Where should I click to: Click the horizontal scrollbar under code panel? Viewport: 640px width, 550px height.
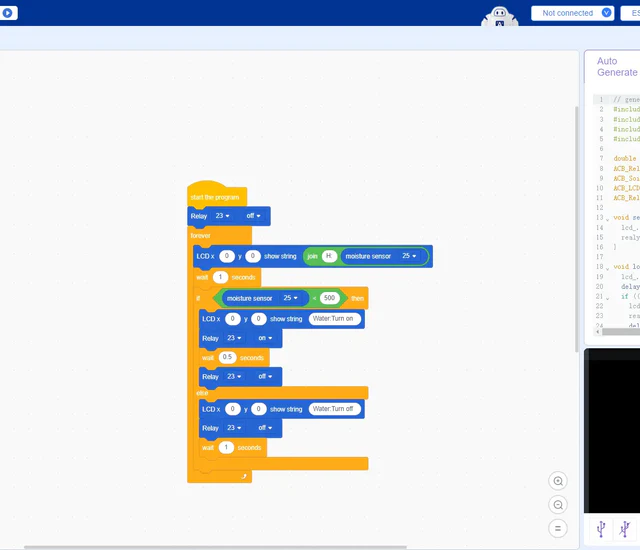coord(612,332)
